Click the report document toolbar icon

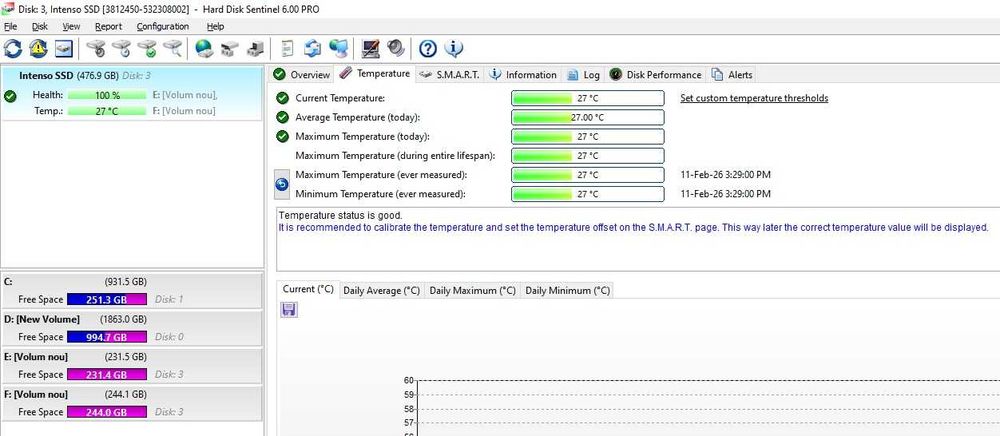(288, 48)
